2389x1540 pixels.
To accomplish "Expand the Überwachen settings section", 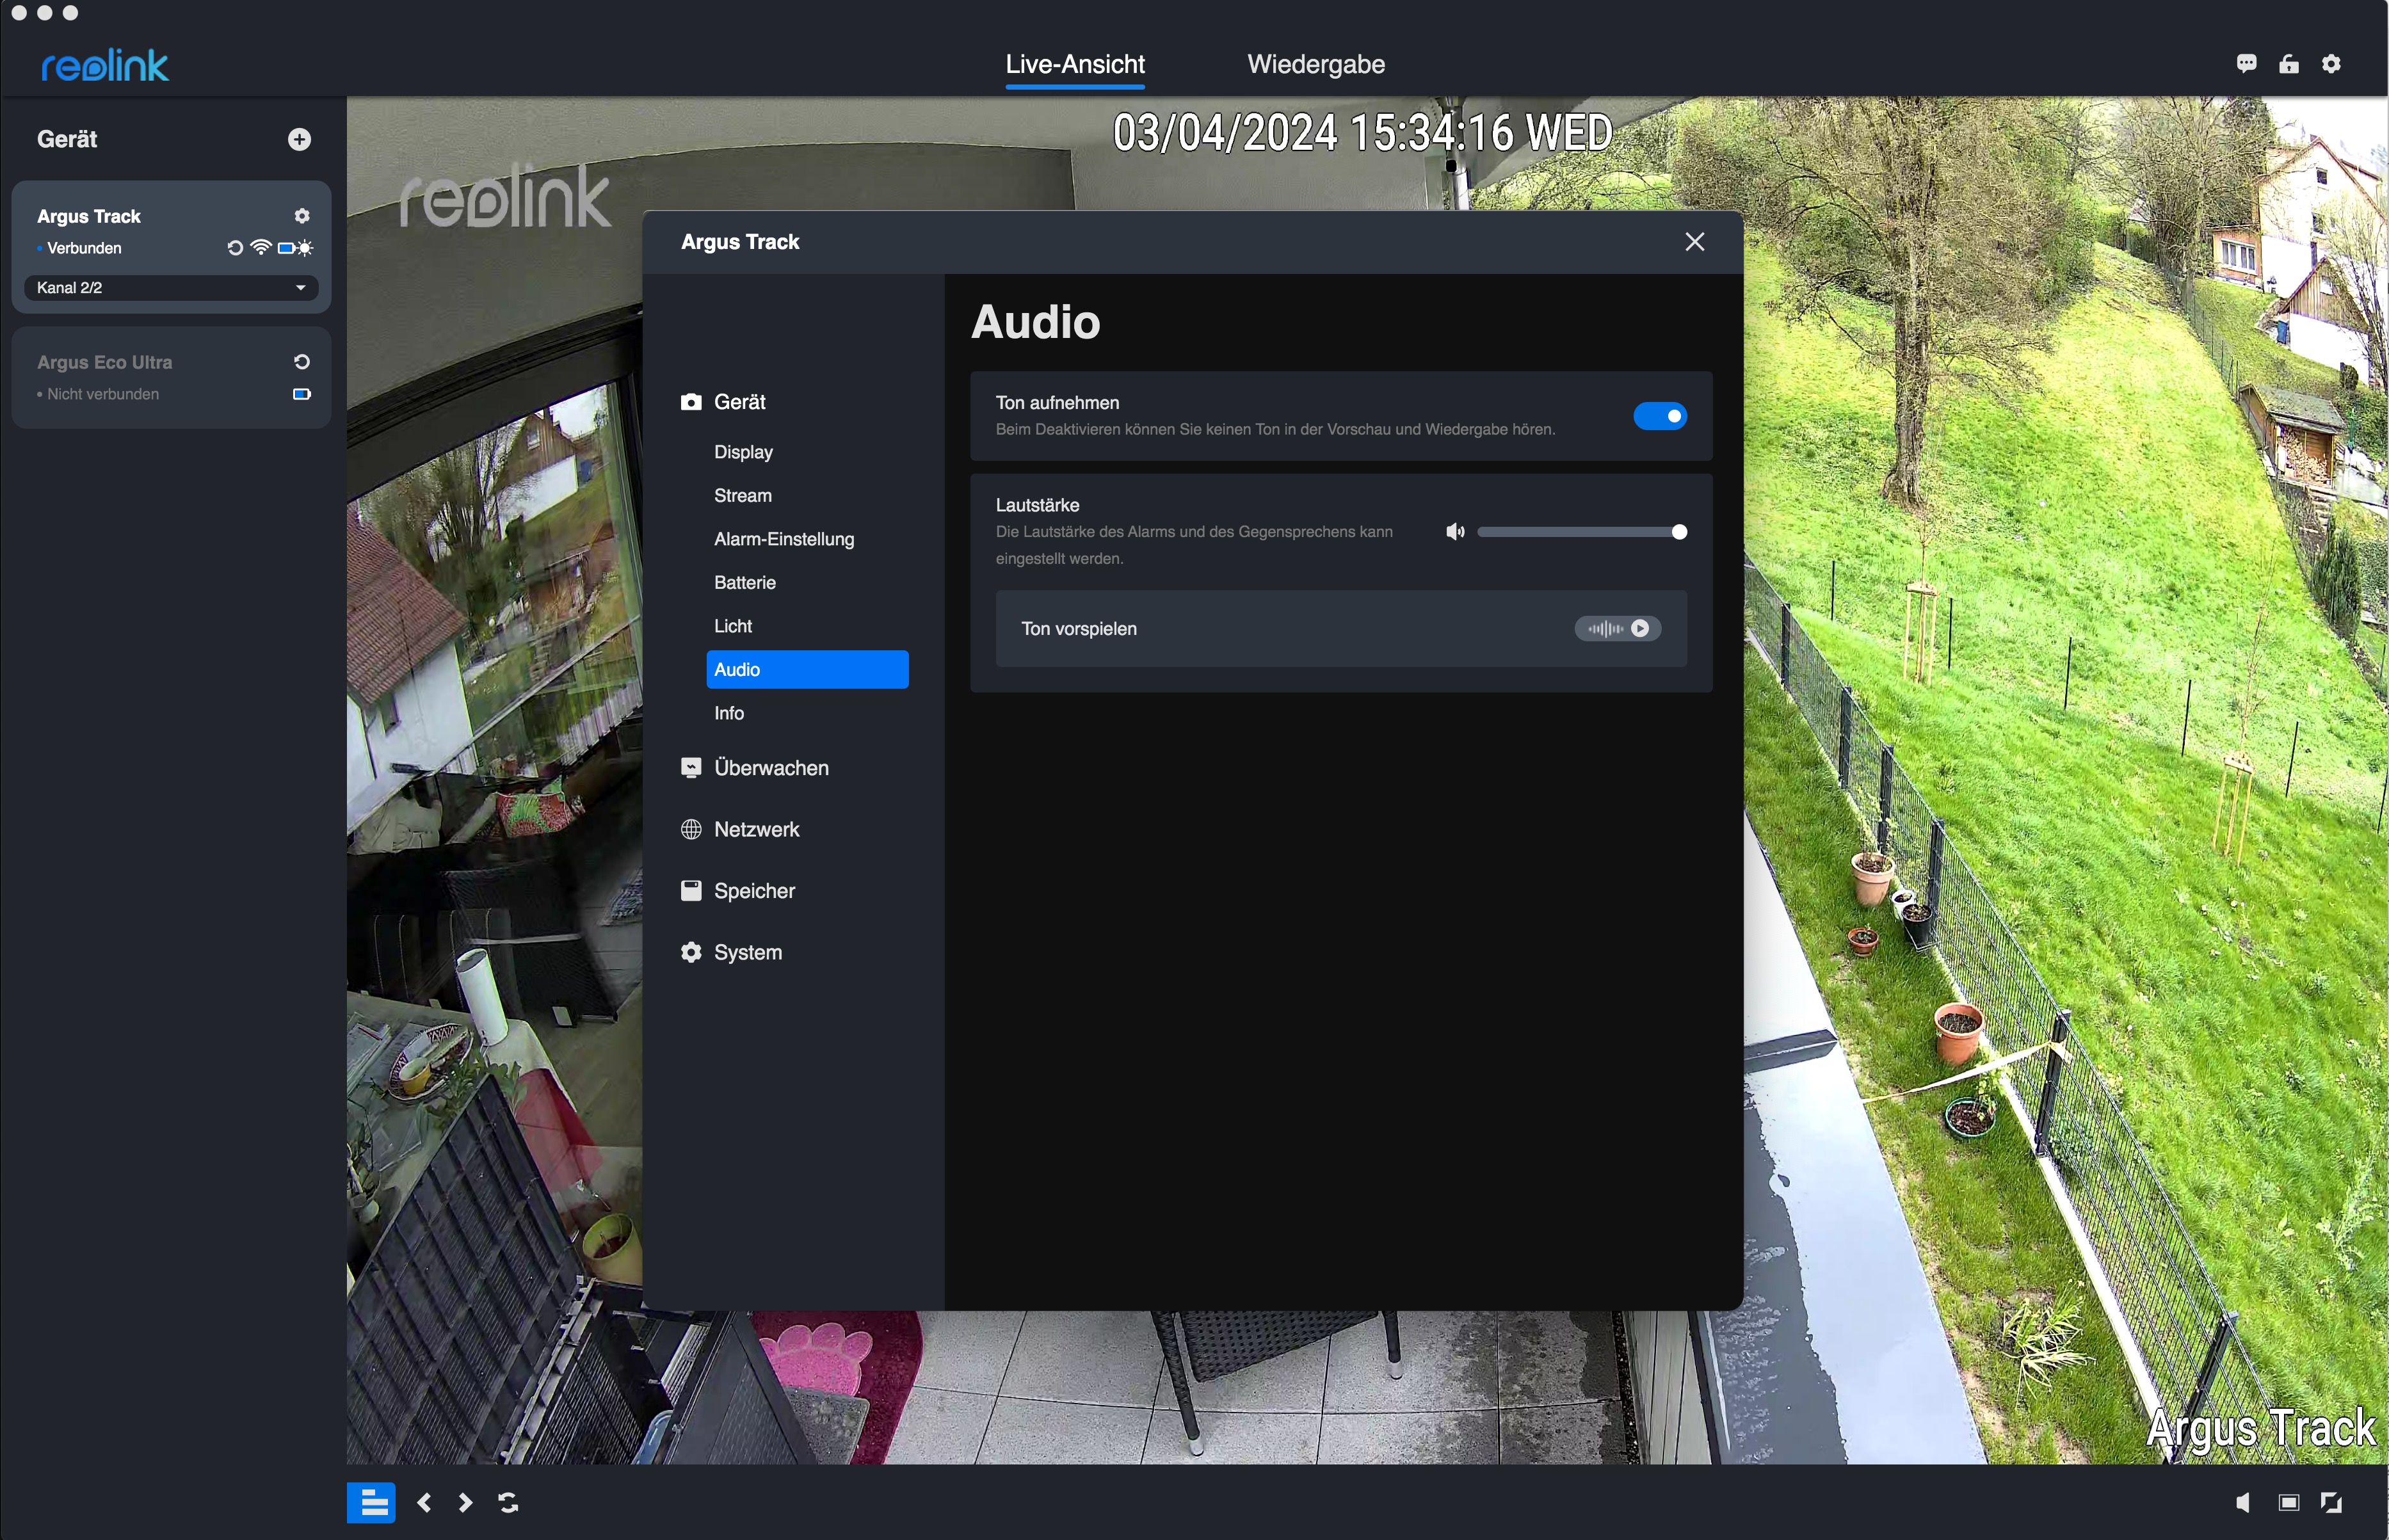I will point(771,768).
